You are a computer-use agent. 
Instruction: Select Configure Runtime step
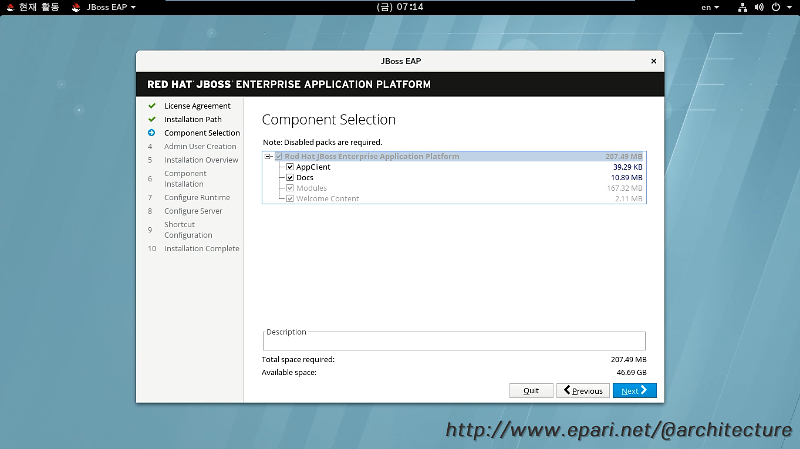[x=197, y=197]
